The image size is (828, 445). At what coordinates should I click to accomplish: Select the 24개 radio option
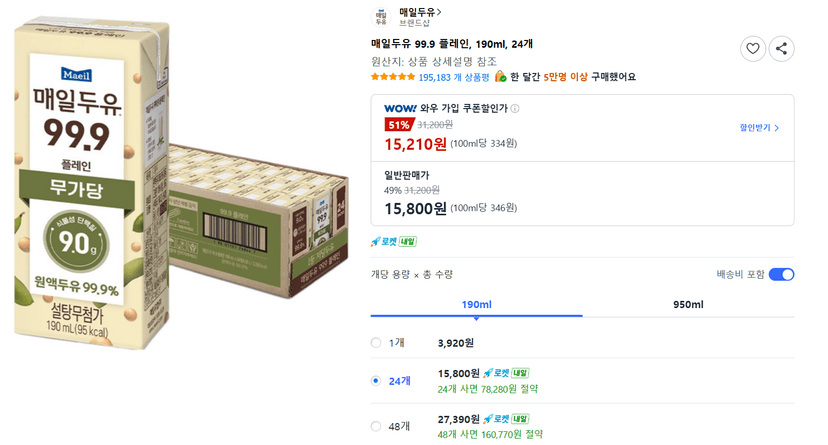tap(376, 381)
